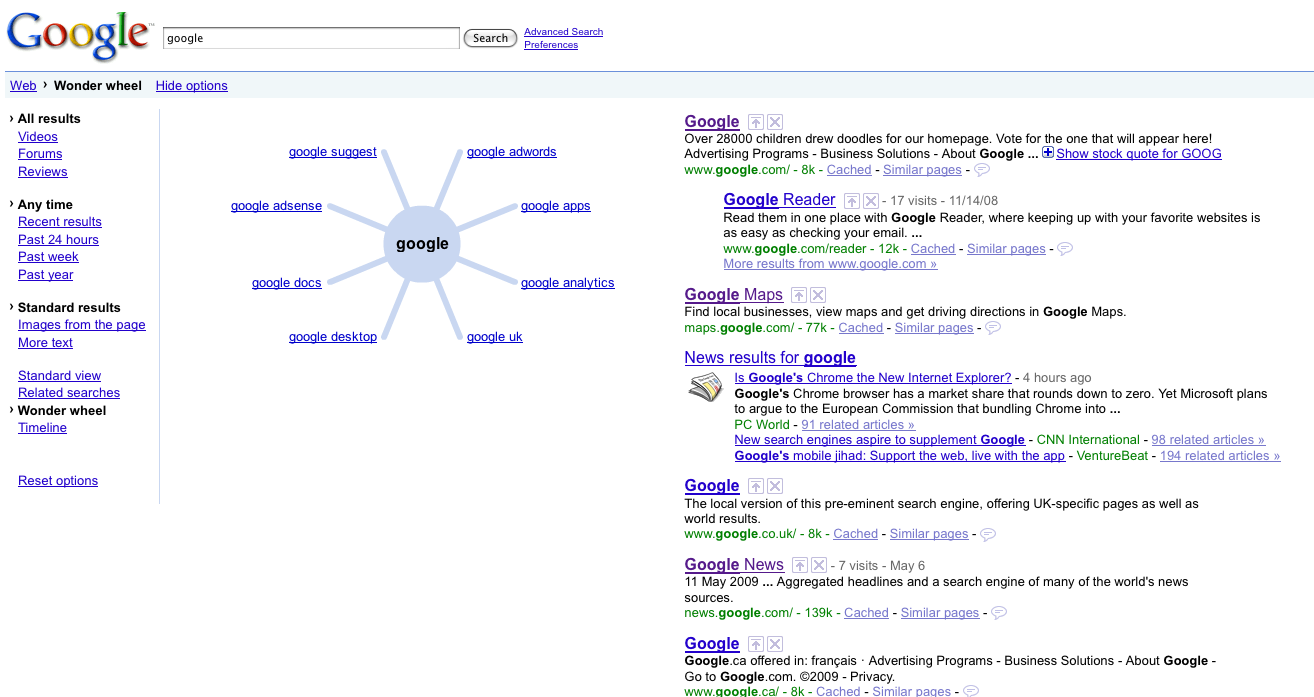Open 'New search engines aspire to supplement Google'

[879, 440]
